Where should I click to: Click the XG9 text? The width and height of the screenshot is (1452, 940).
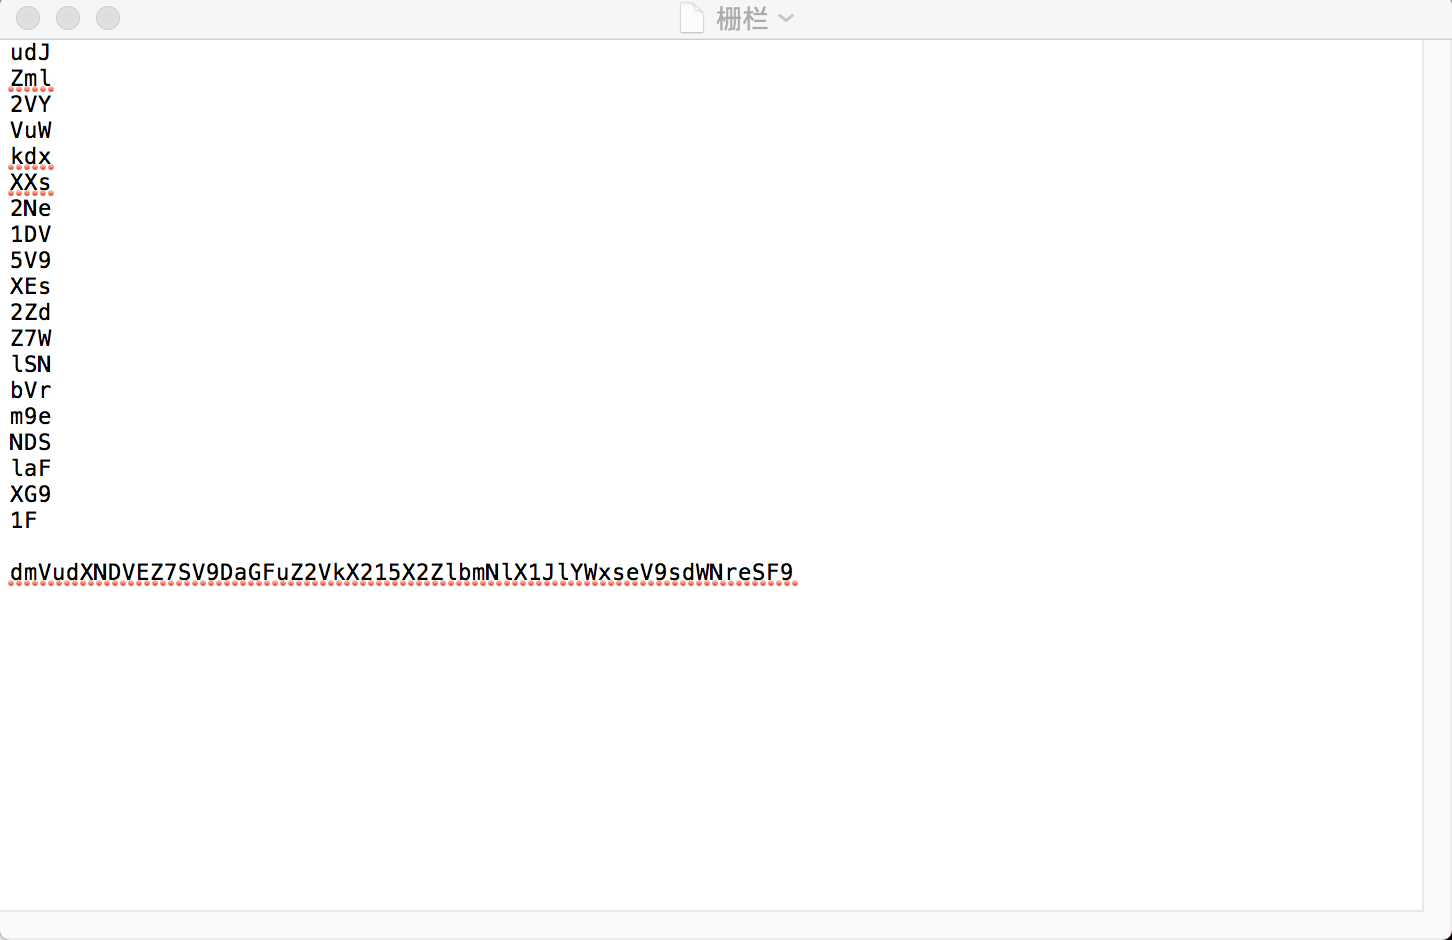[x=30, y=494]
